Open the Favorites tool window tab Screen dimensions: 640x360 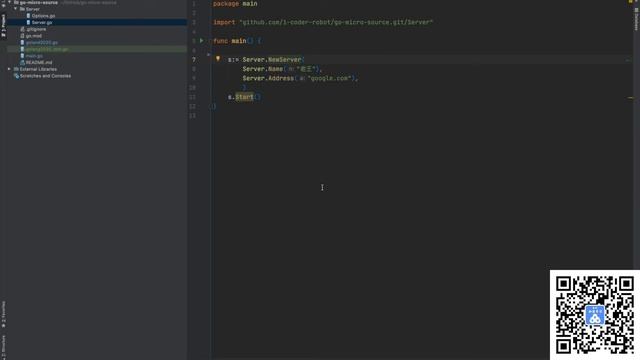[x=3, y=314]
